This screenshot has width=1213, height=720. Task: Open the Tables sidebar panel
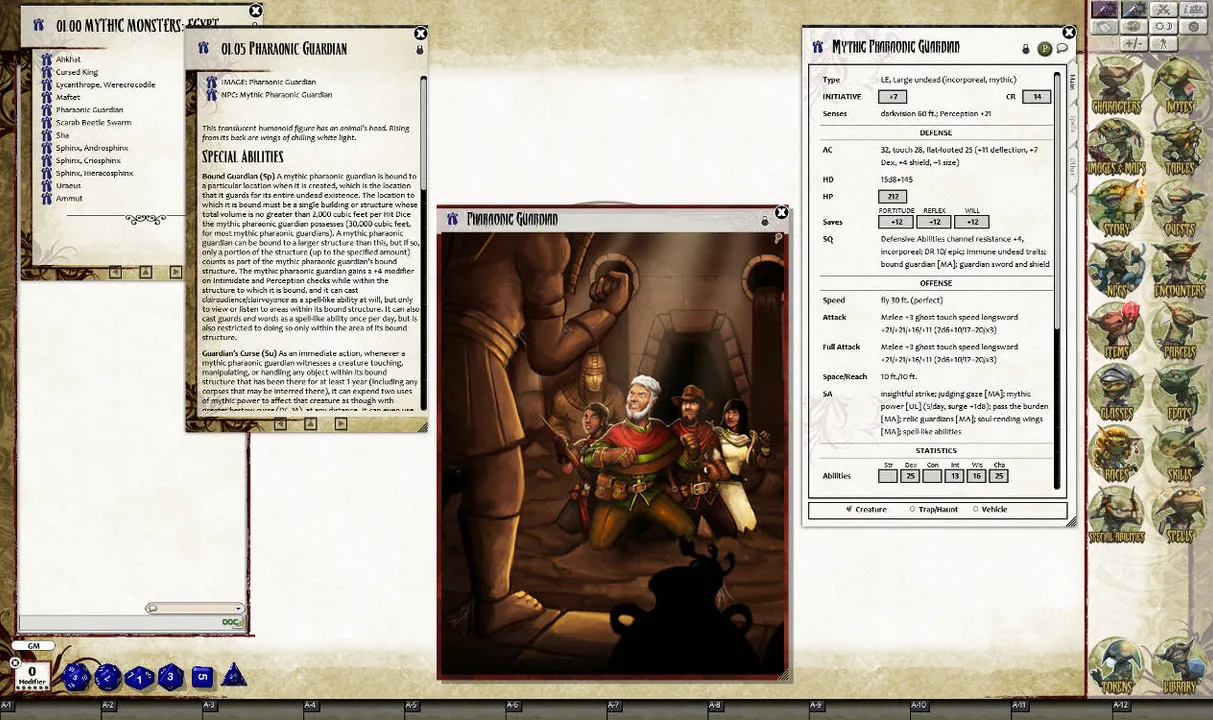[1178, 149]
